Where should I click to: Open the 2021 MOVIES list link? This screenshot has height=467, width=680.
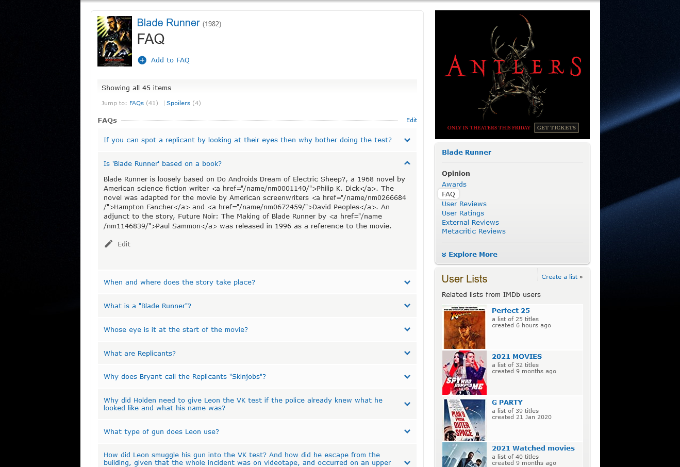tap(517, 356)
